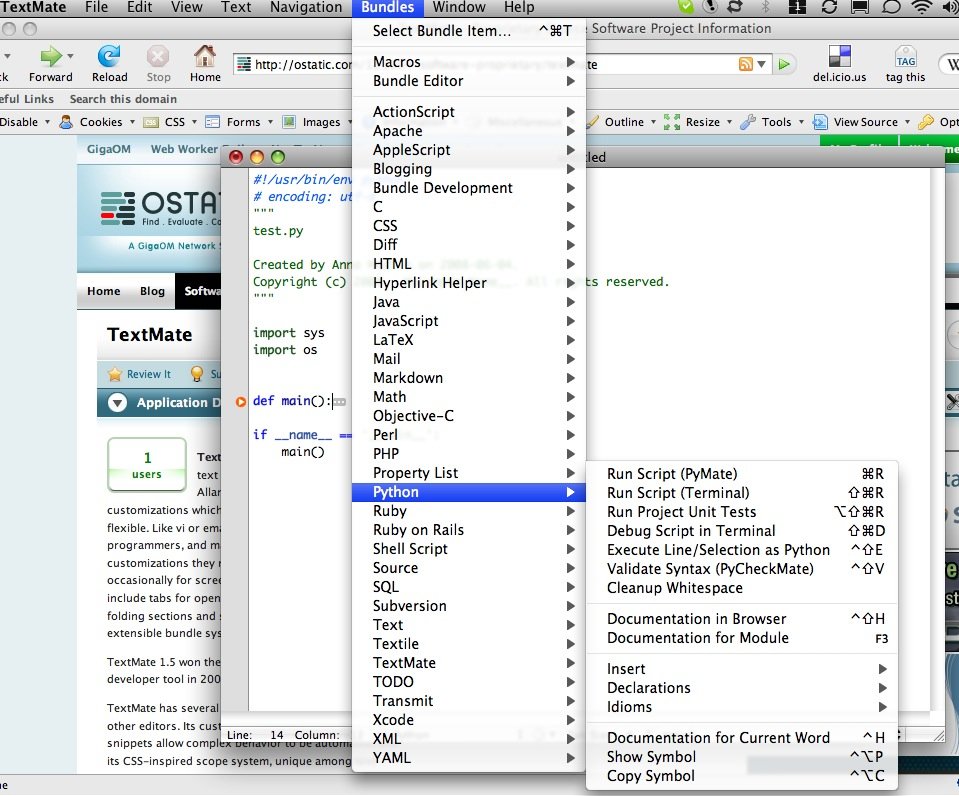Choose Select Bundle Item…
The width and height of the screenshot is (959, 796).
click(468, 31)
